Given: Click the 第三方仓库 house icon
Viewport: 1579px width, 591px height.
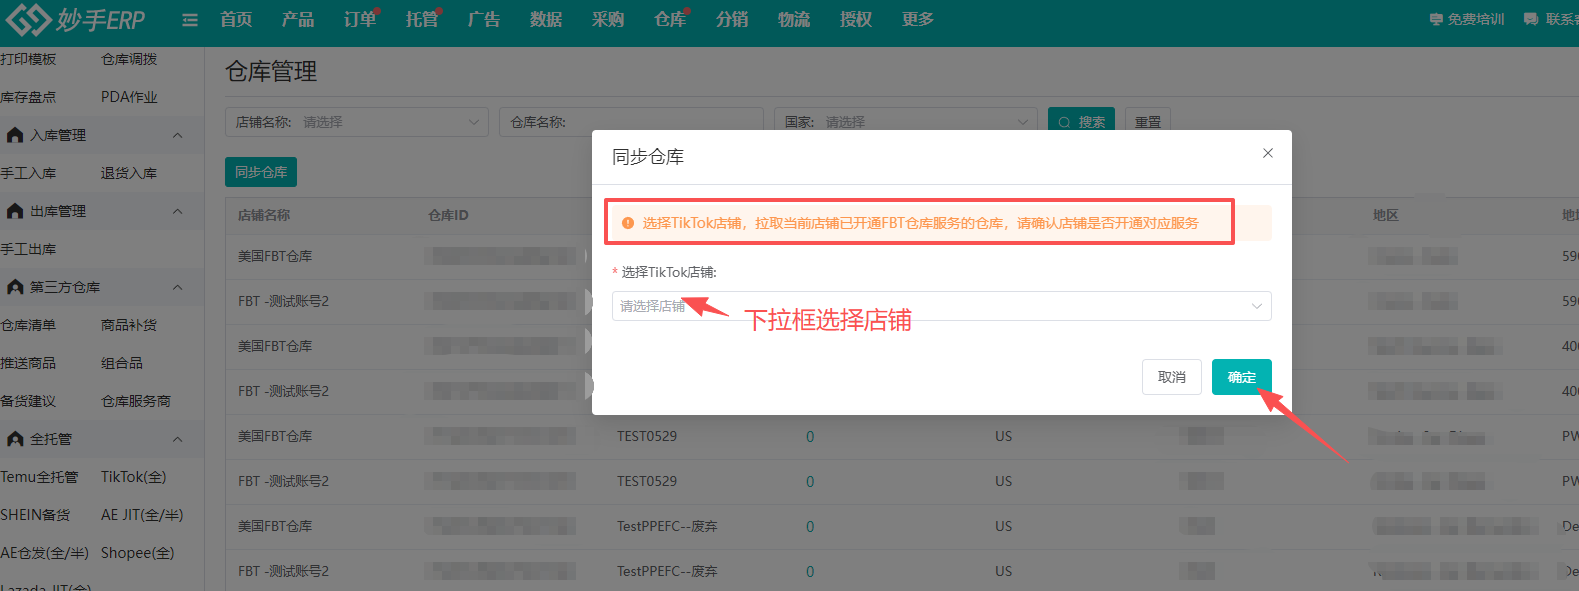Looking at the screenshot, I should click(x=15, y=287).
